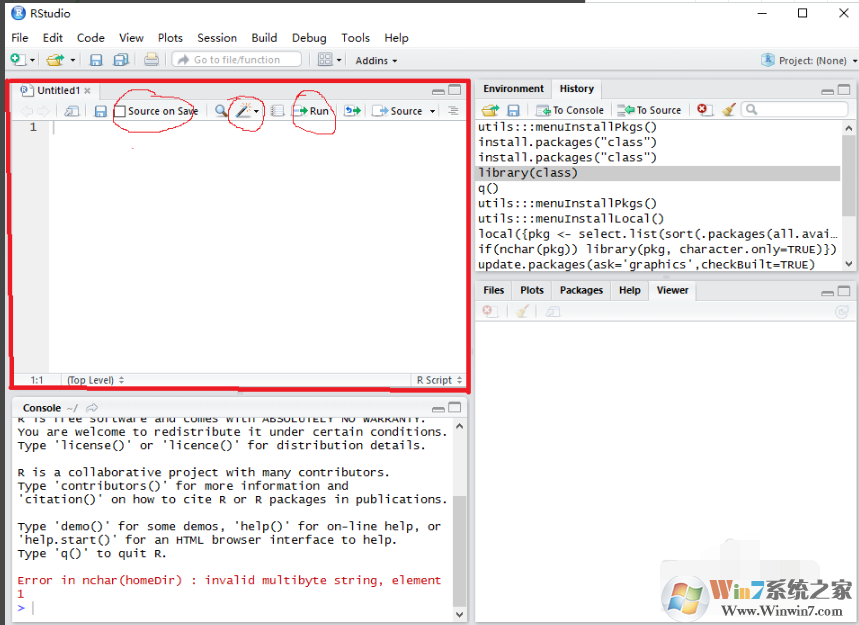Click the Source button

tap(397, 111)
